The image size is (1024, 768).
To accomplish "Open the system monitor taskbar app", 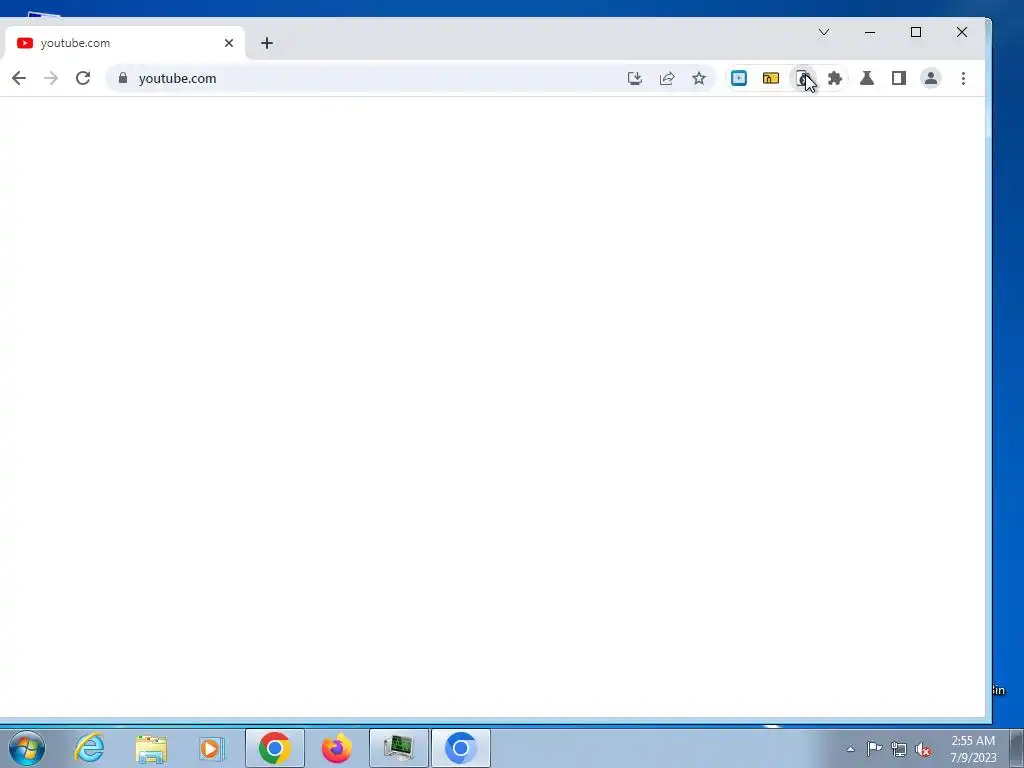I will point(399,748).
